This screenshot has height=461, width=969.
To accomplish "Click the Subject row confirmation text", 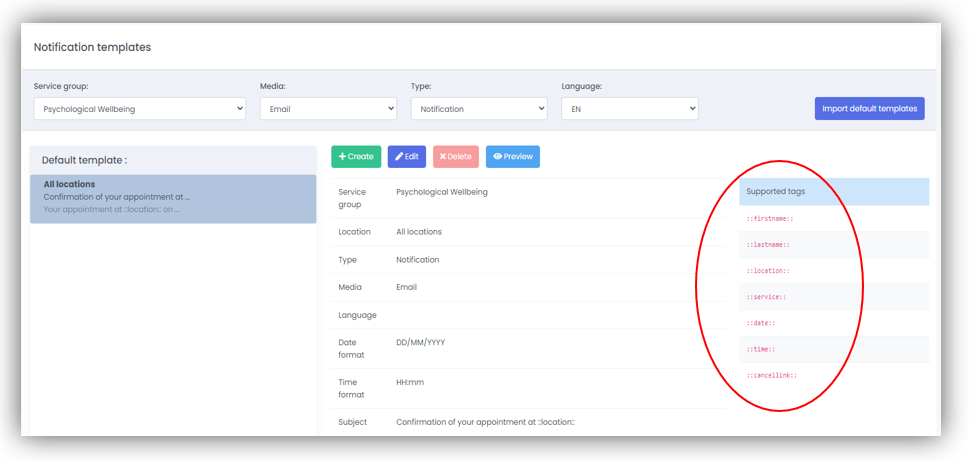I will click(485, 422).
